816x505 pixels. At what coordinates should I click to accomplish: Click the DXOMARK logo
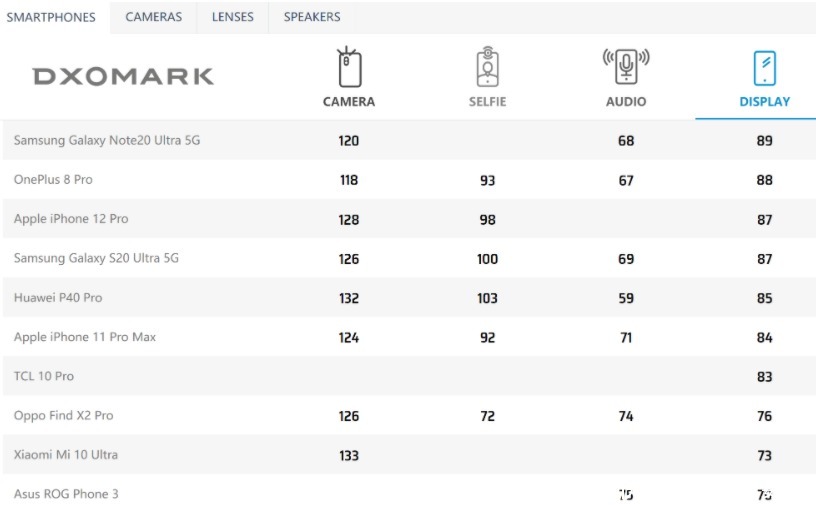tap(123, 77)
